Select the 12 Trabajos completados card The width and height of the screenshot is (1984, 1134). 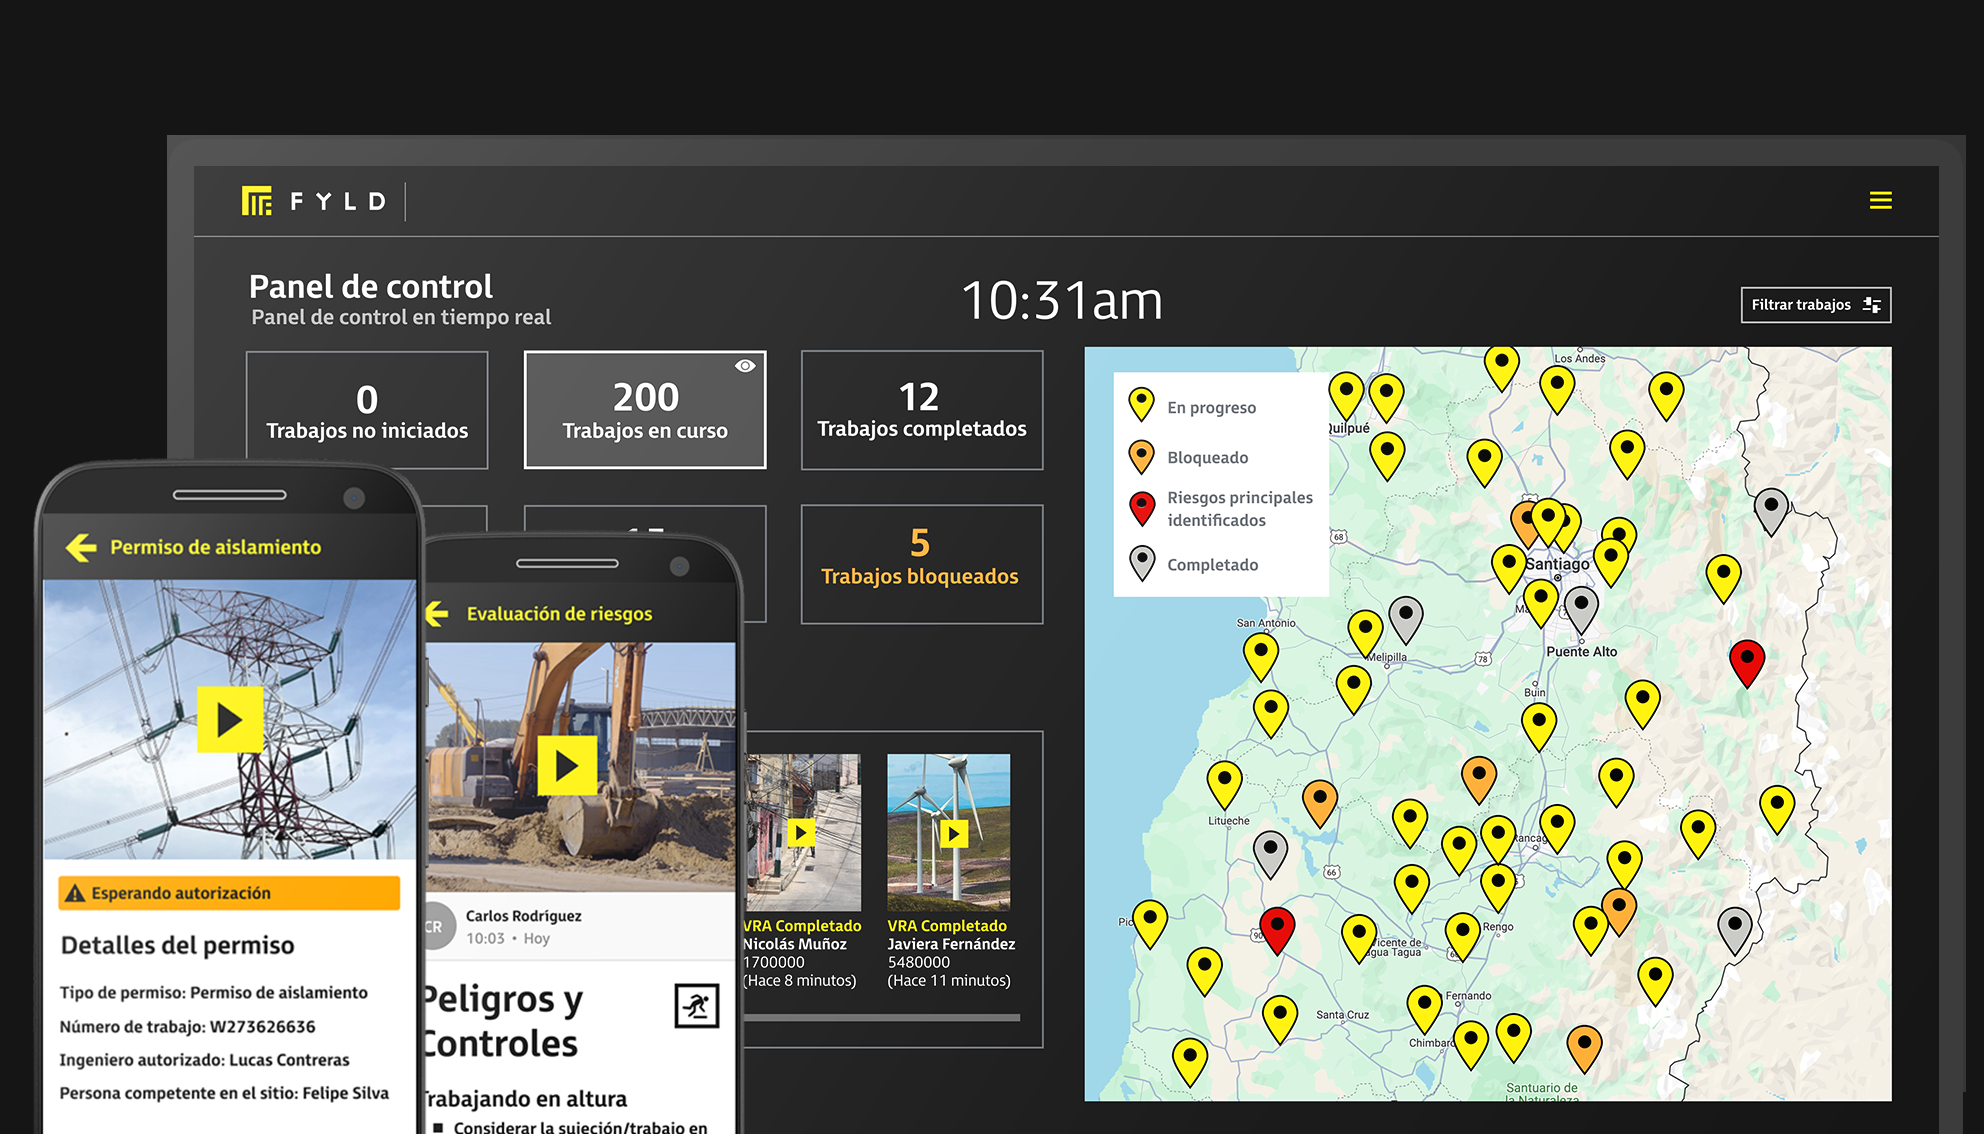pos(921,410)
